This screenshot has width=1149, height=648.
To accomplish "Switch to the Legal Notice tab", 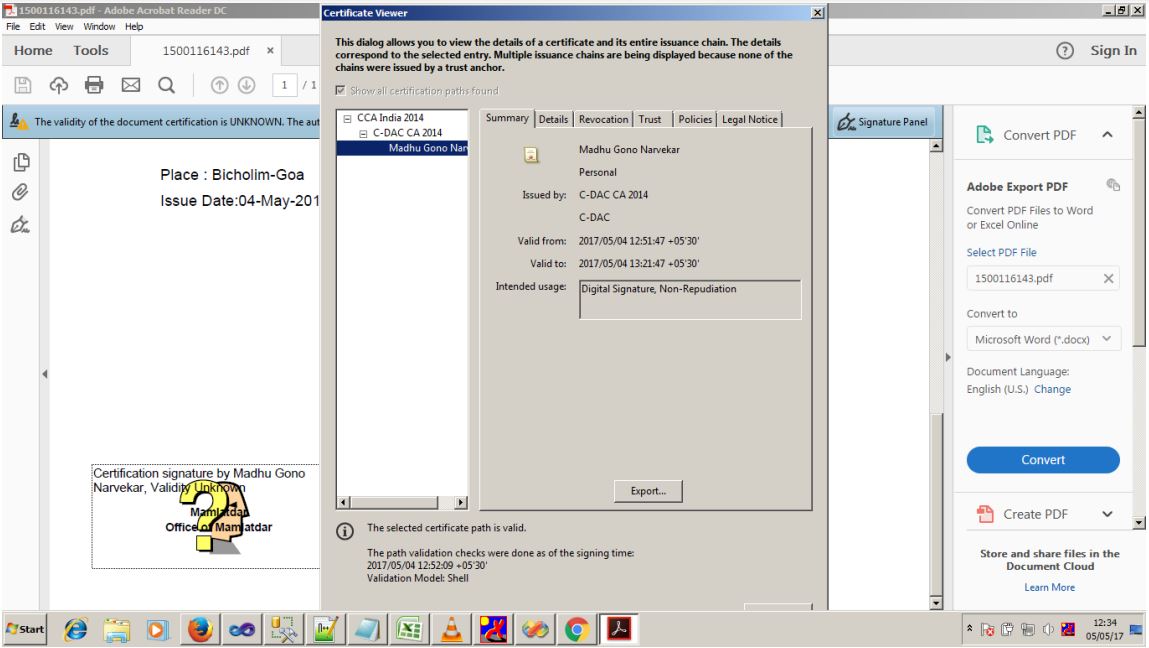I will (x=750, y=119).
